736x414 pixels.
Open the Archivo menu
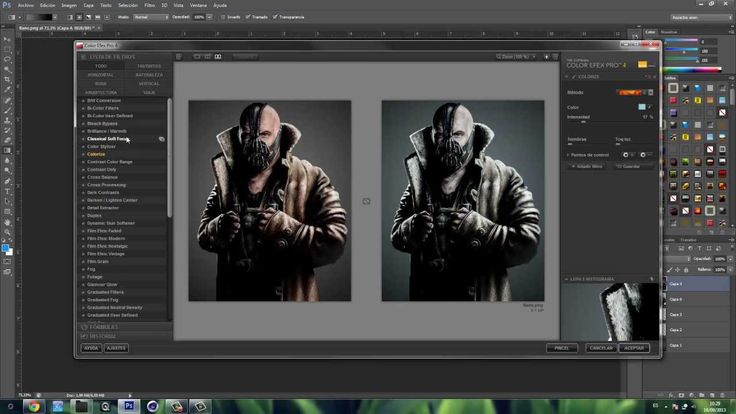tap(25, 6)
